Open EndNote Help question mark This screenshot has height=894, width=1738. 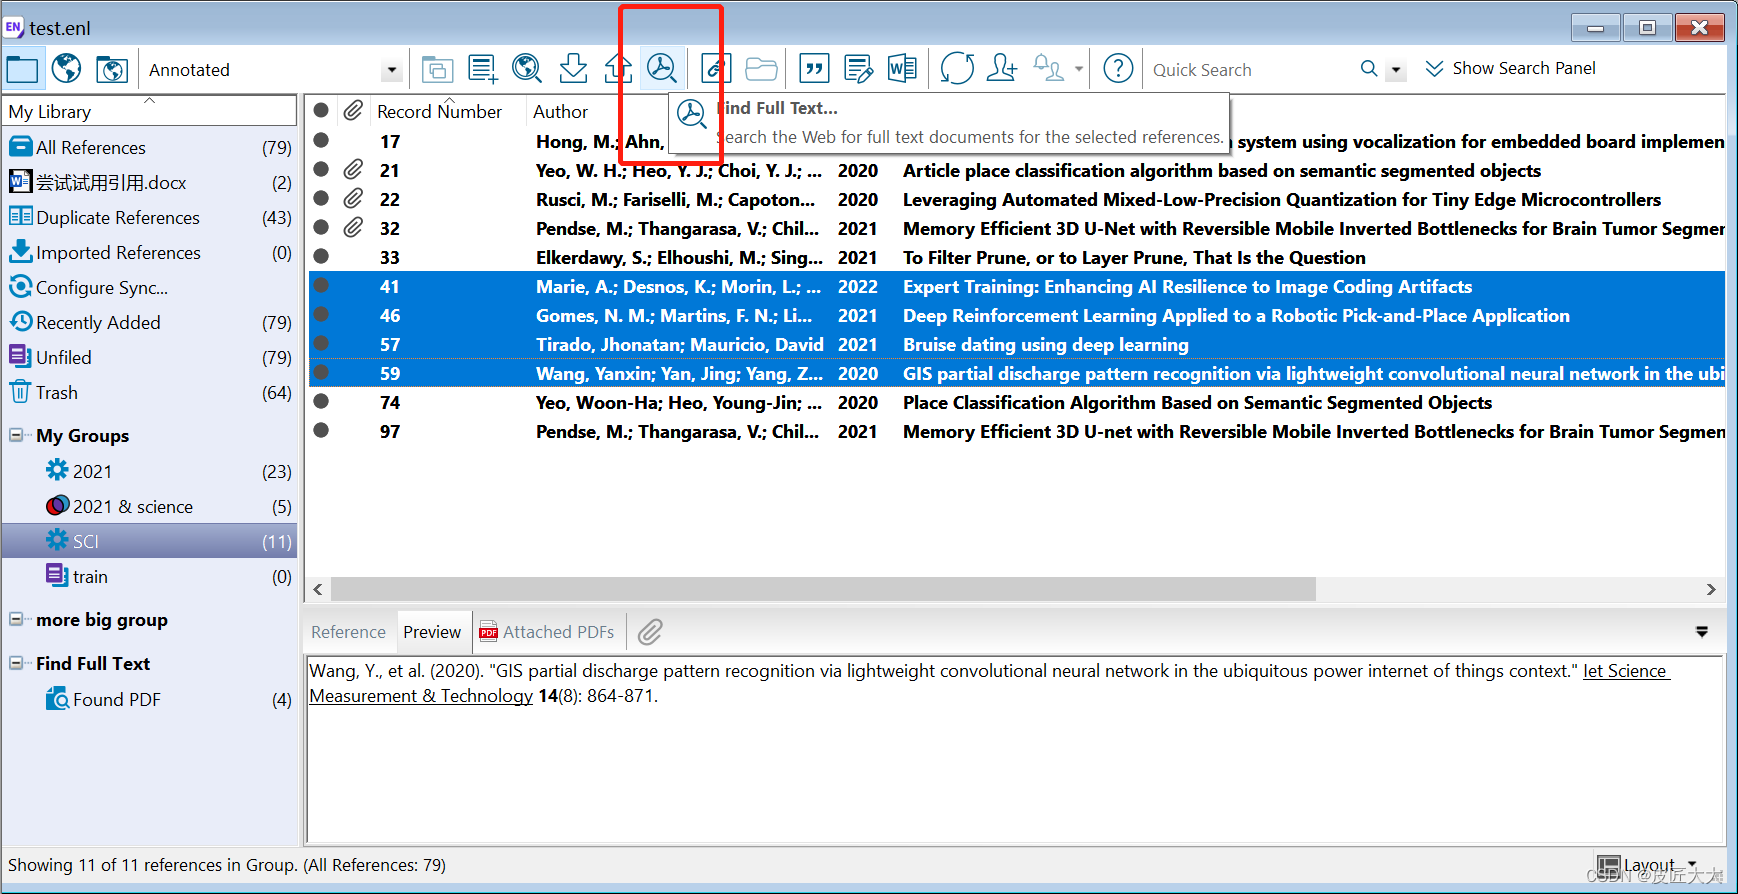(1118, 69)
